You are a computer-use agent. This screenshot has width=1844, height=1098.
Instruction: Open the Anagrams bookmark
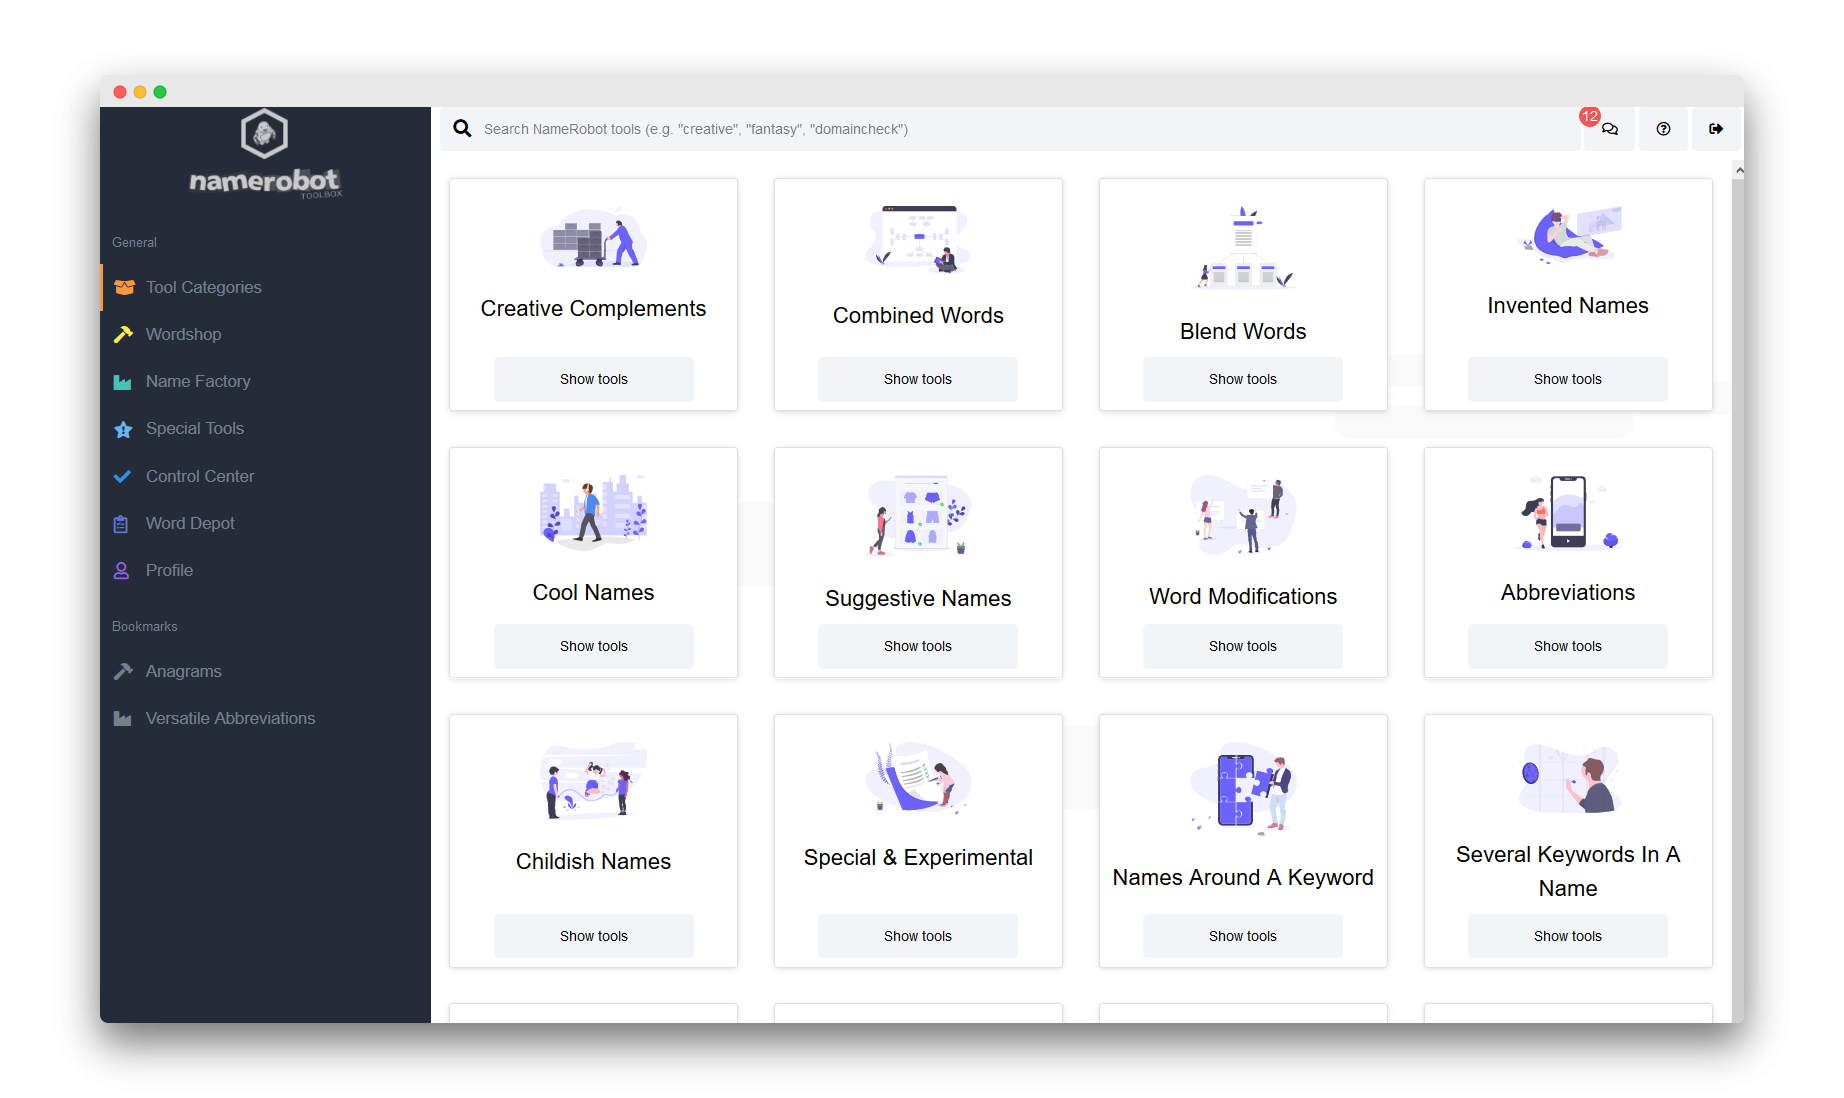[183, 672]
